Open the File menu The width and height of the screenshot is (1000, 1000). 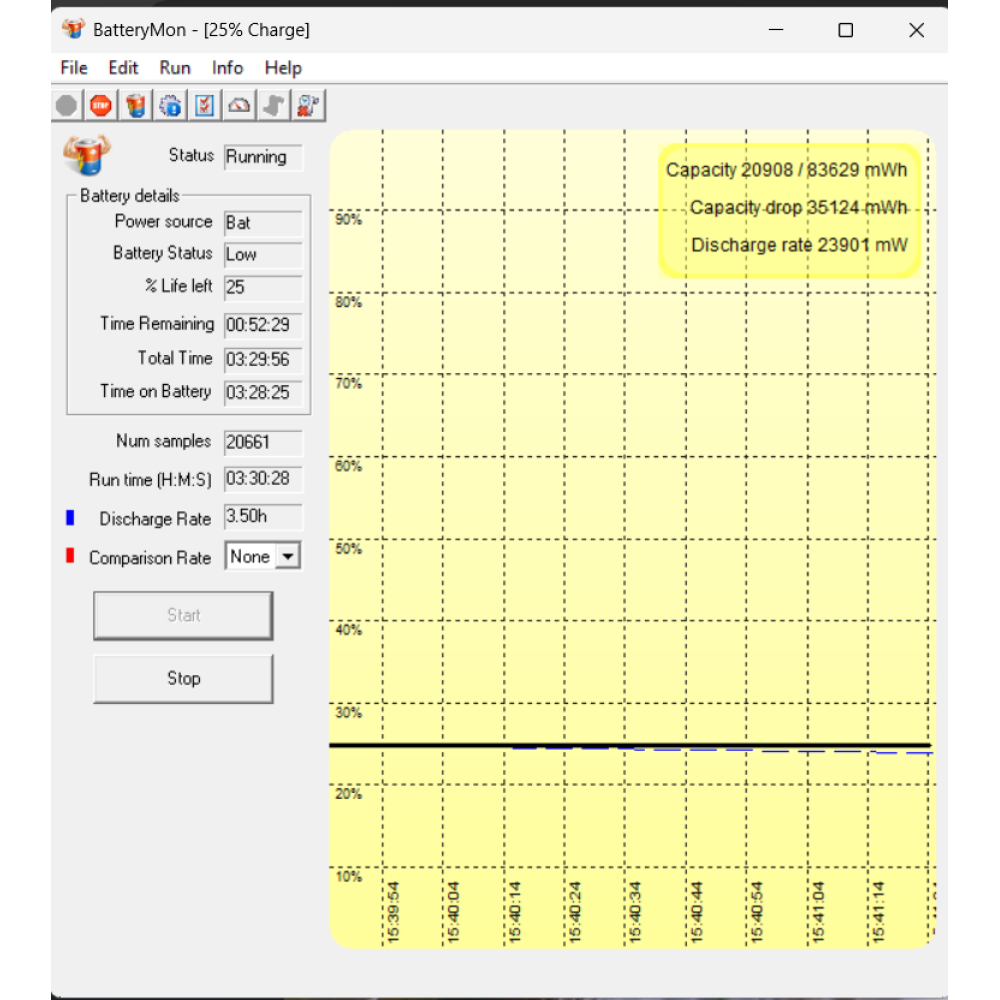tap(74, 68)
